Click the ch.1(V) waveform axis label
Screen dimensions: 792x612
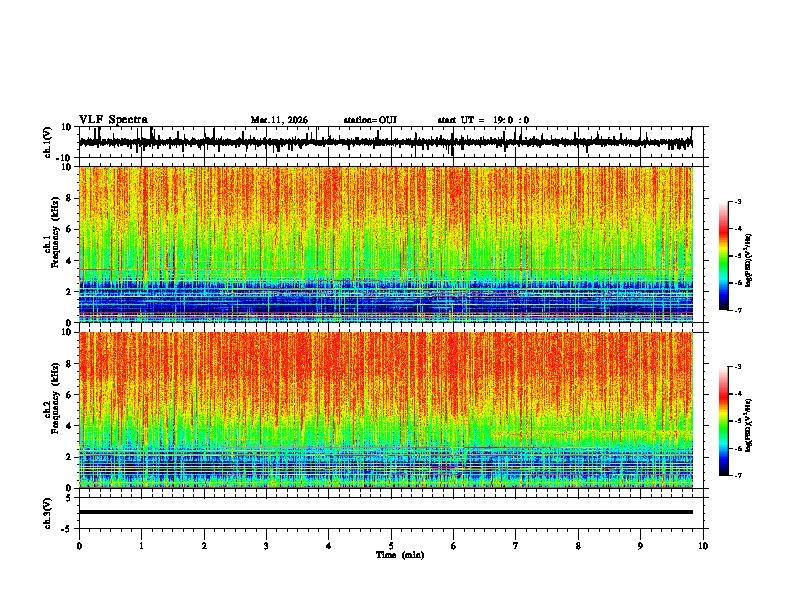pos(48,142)
